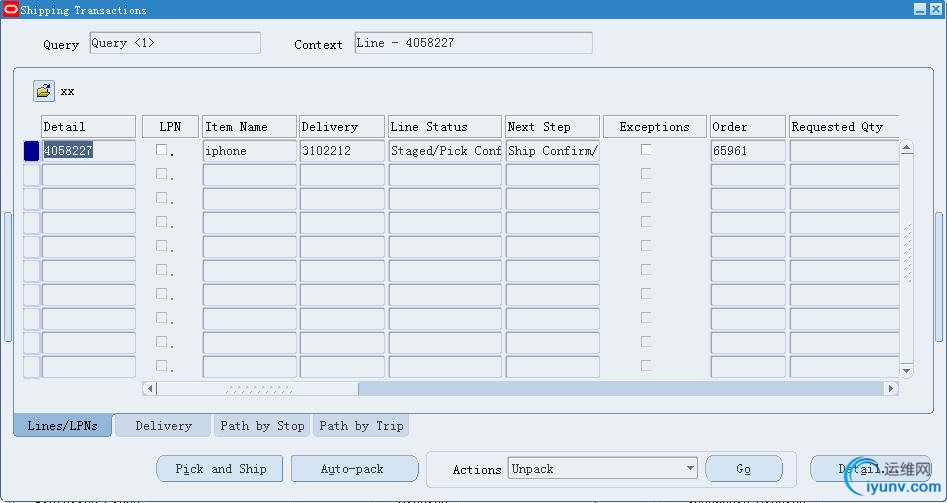This screenshot has width=947, height=503.
Task: Select the Delivery cell 3102212
Action: (342, 151)
